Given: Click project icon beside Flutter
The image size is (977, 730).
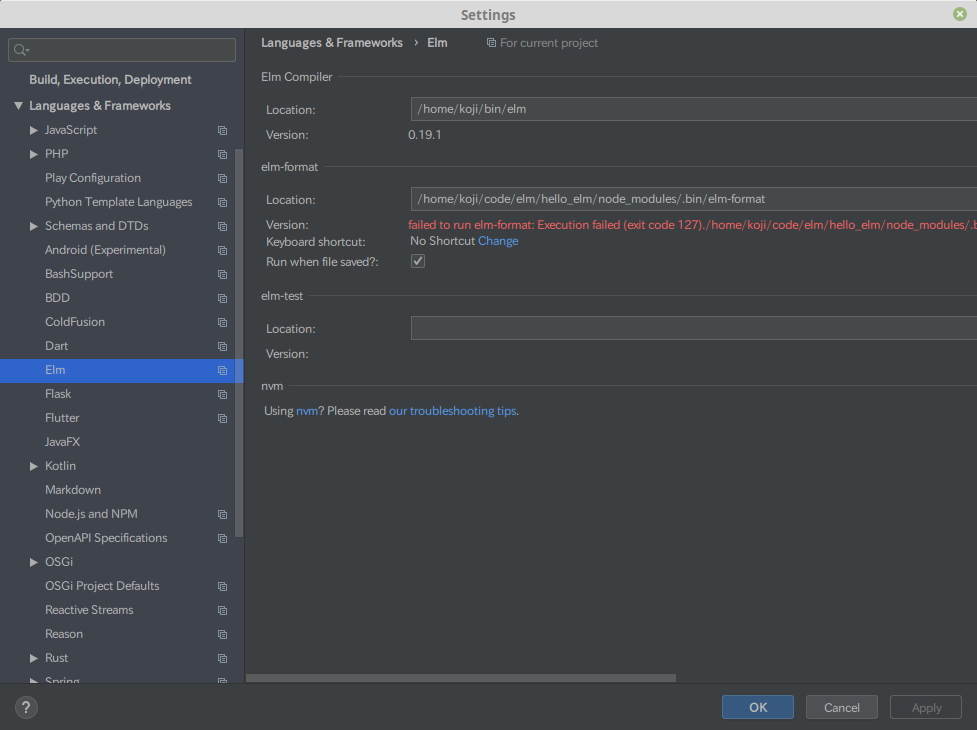Looking at the screenshot, I should click(222, 418).
